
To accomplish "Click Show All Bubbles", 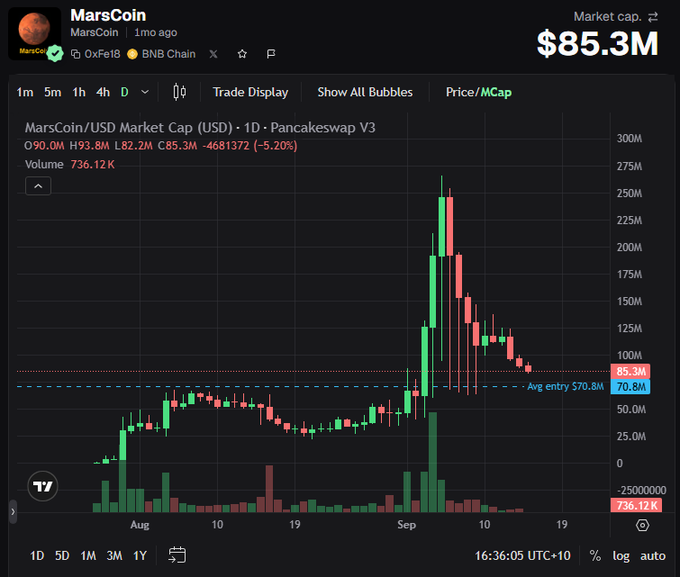I will [365, 92].
